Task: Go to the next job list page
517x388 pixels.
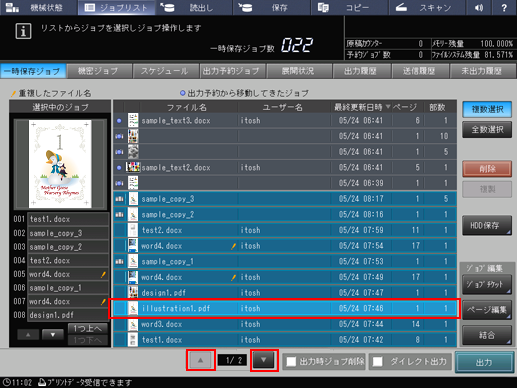Action: coord(264,360)
